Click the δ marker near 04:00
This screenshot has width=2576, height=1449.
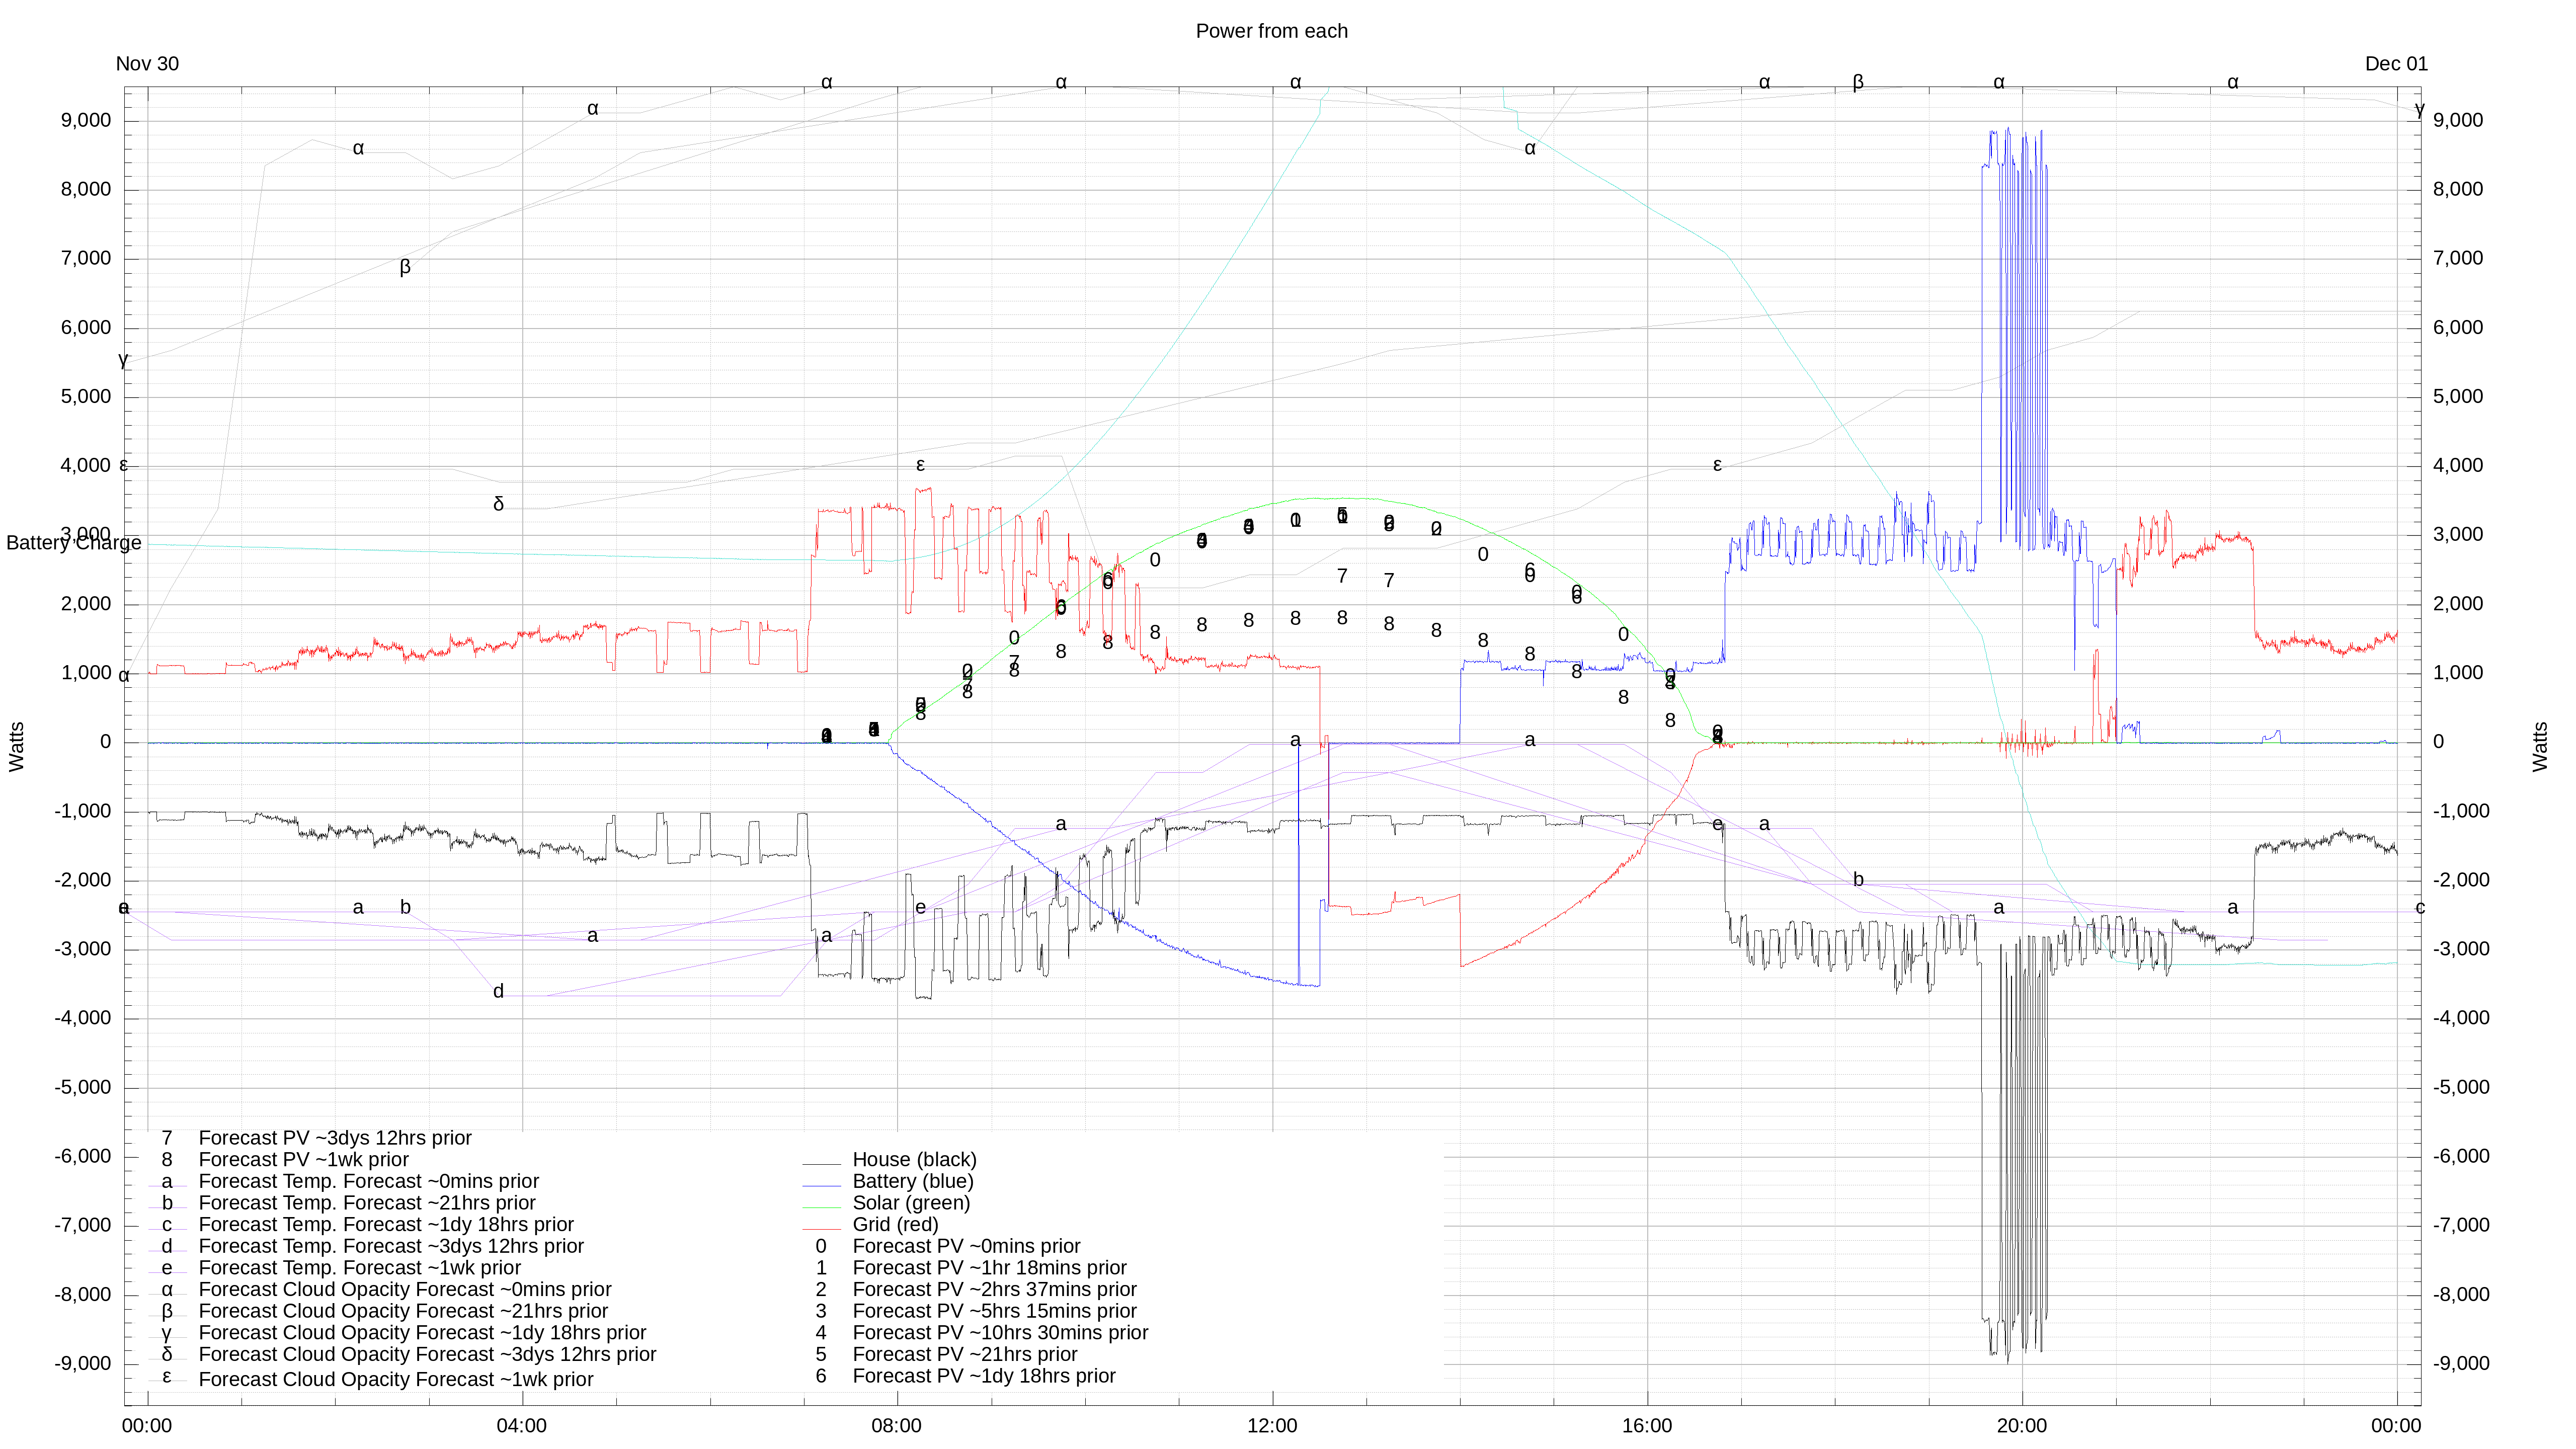(x=498, y=504)
